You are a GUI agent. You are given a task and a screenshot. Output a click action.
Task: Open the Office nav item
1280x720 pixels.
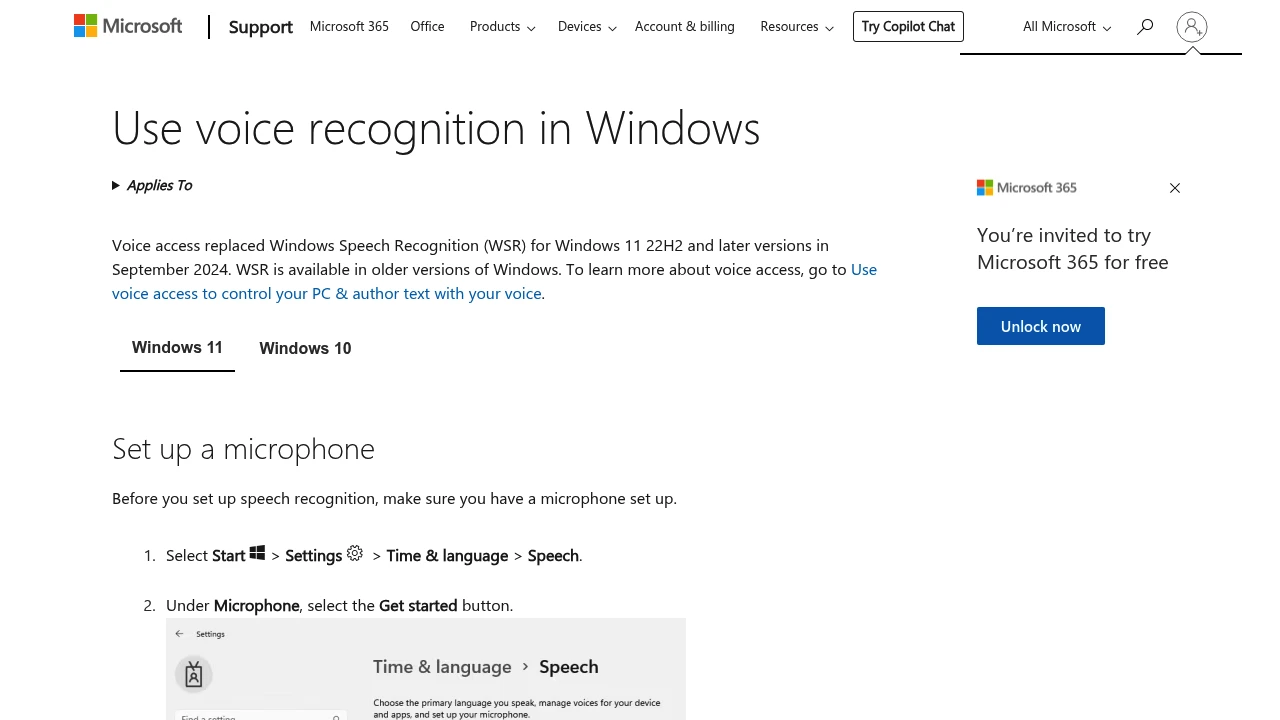(x=427, y=27)
